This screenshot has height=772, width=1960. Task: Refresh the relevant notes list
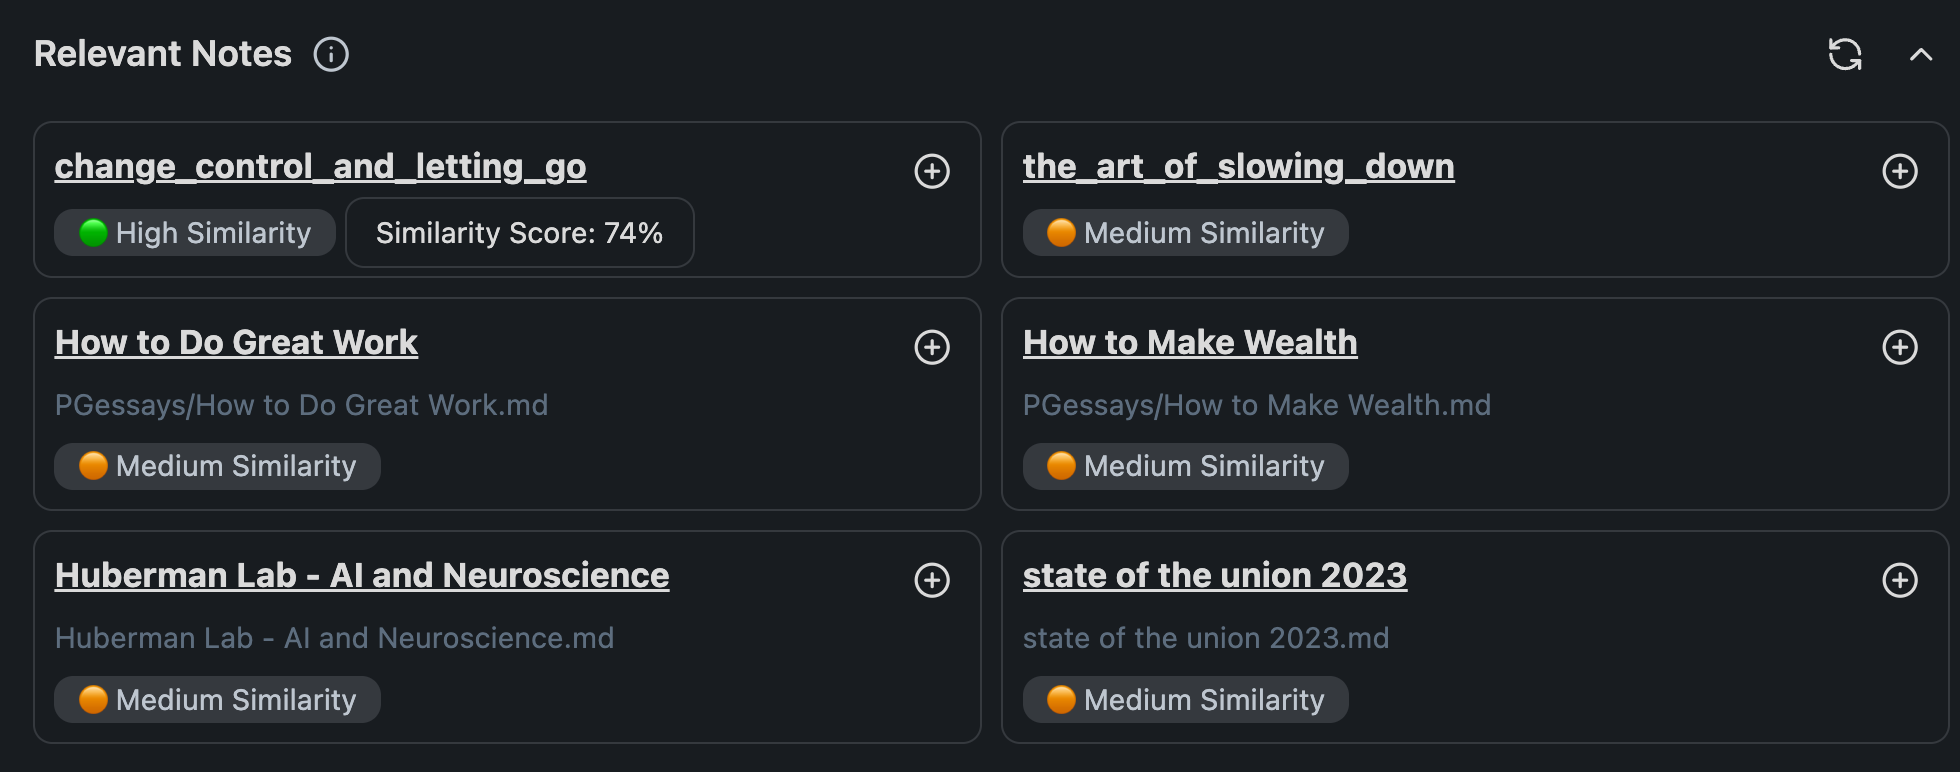pyautogui.click(x=1844, y=54)
